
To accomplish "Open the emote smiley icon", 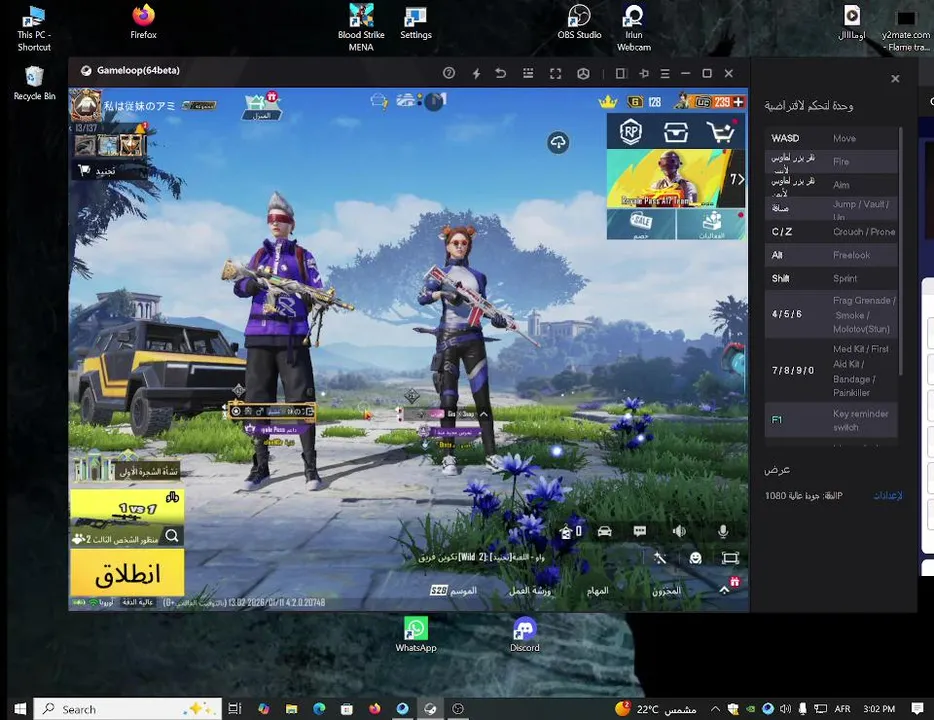I will point(695,558).
